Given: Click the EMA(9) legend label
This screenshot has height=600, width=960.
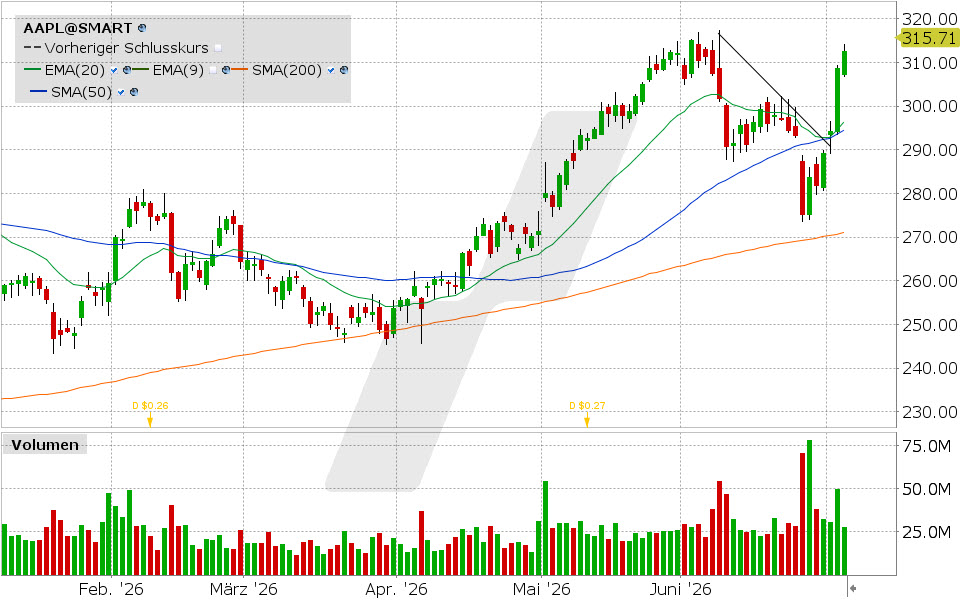Looking at the screenshot, I should (178, 70).
